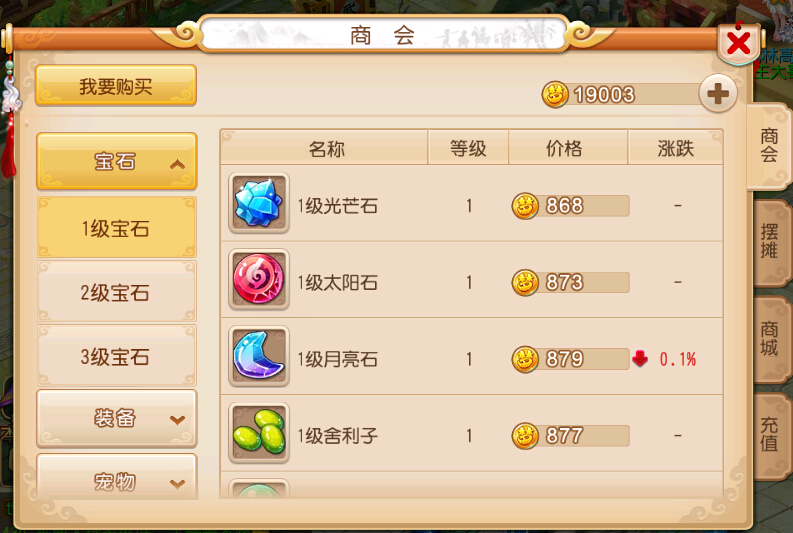Screen dimensions: 793x533
Task: Select the 1级宝石 subcategory
Action: [117, 228]
